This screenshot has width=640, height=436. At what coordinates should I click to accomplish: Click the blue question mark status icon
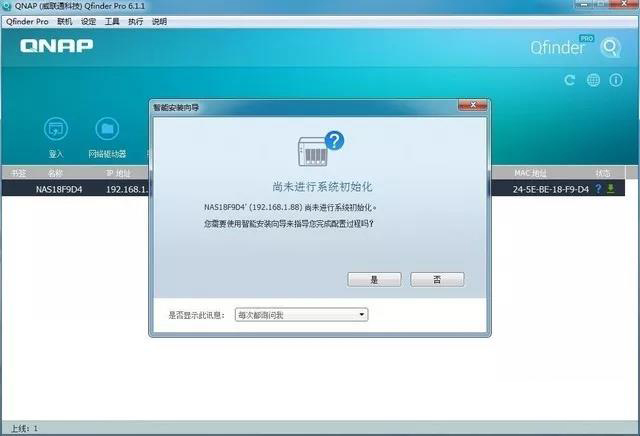598,189
